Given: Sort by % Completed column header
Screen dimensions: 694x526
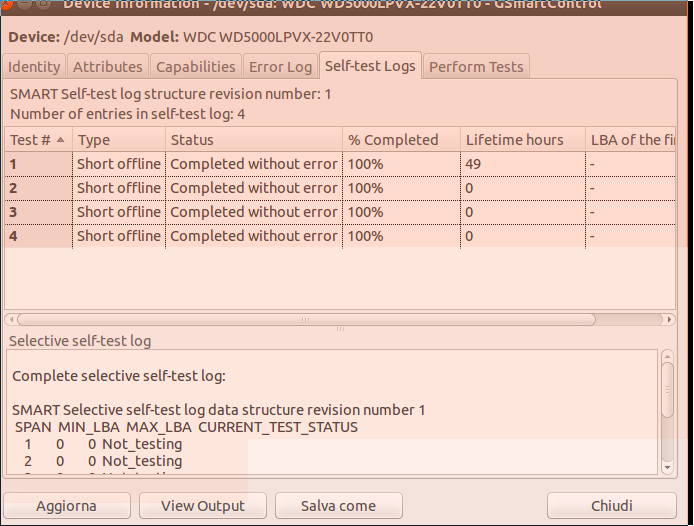Looking at the screenshot, I should coord(401,140).
